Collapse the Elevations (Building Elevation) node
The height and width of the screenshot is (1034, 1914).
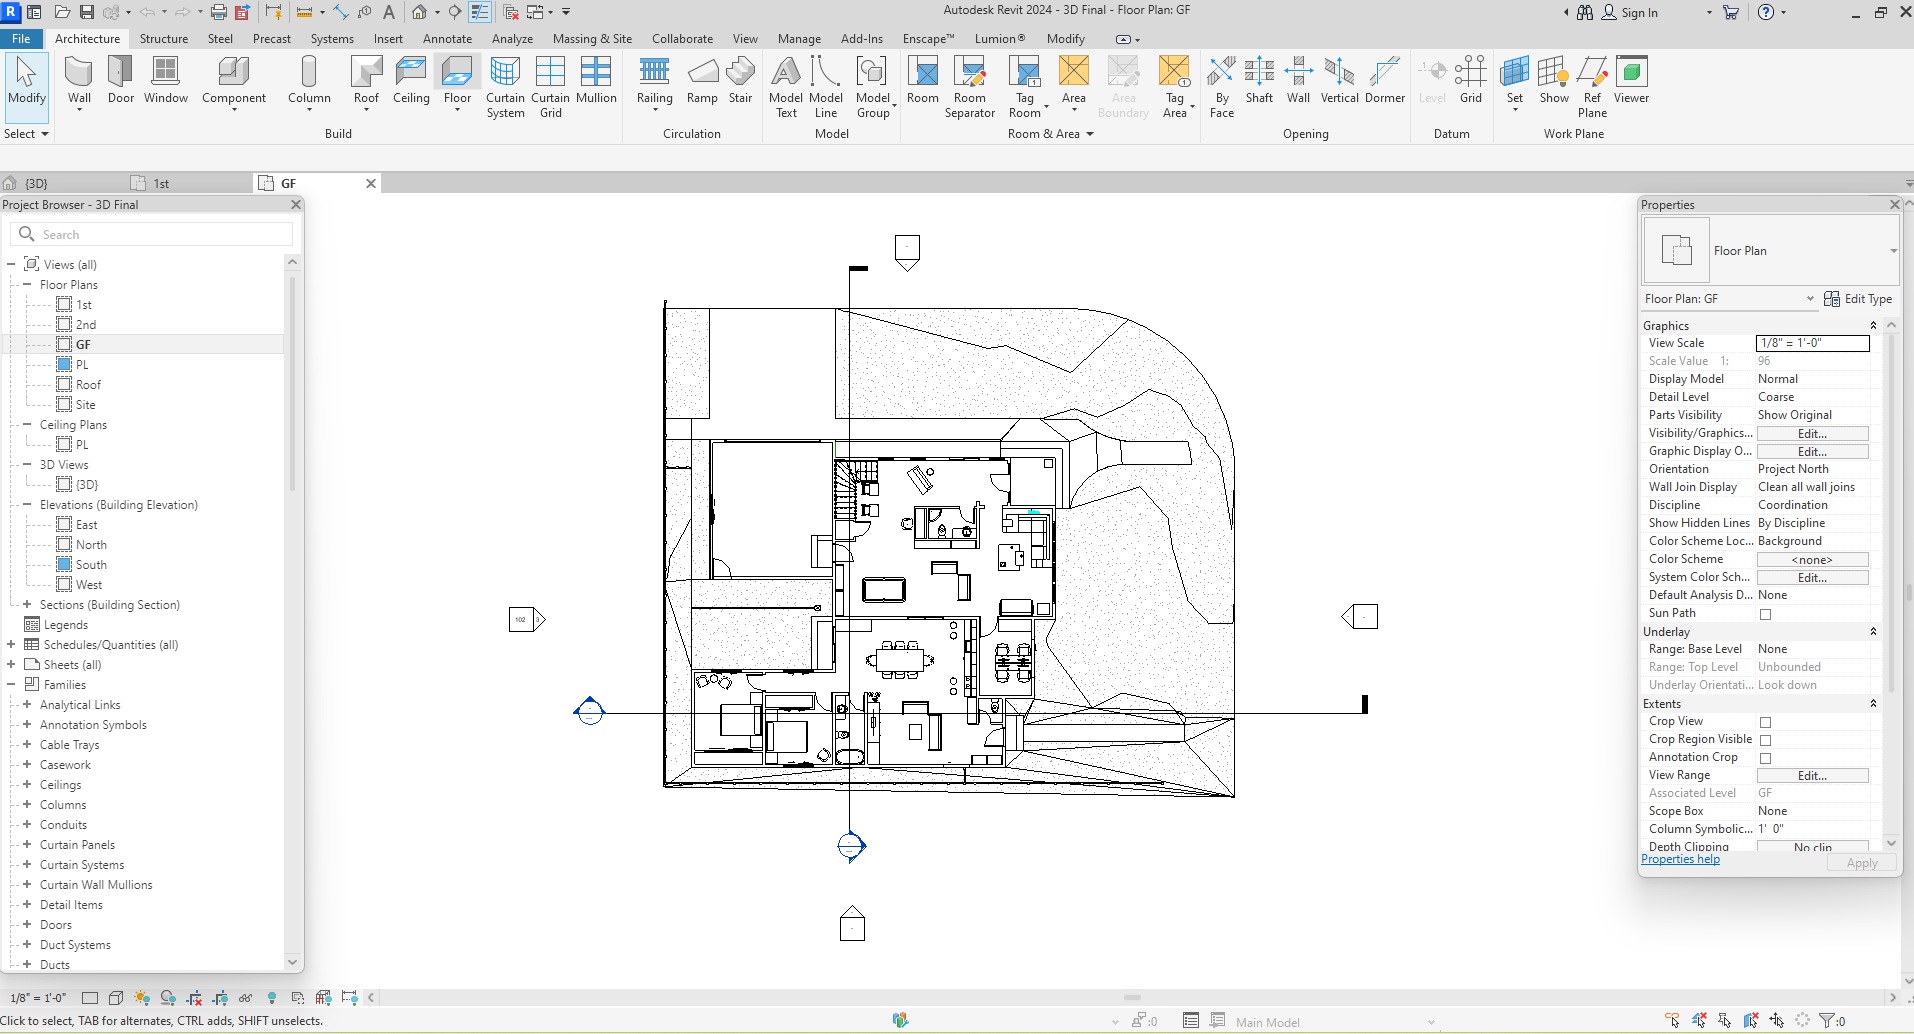click(x=27, y=505)
